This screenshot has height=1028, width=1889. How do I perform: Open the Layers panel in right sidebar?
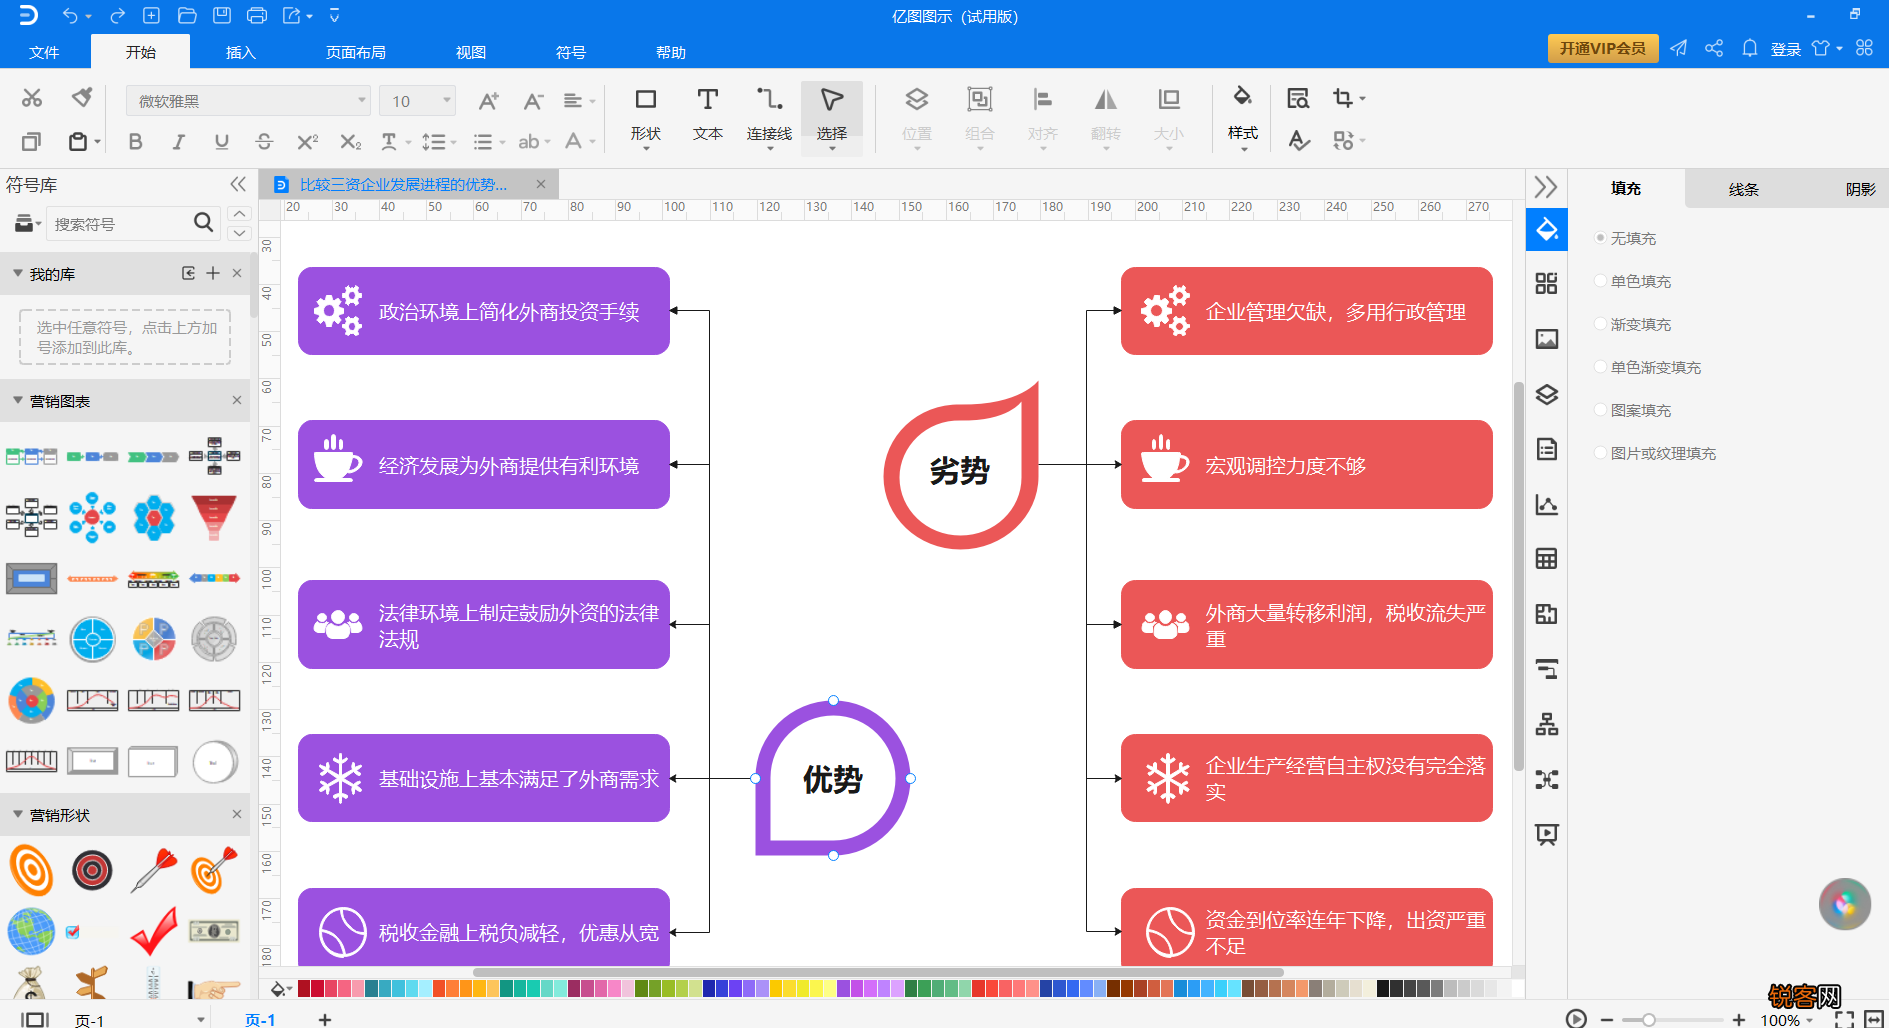coord(1546,395)
